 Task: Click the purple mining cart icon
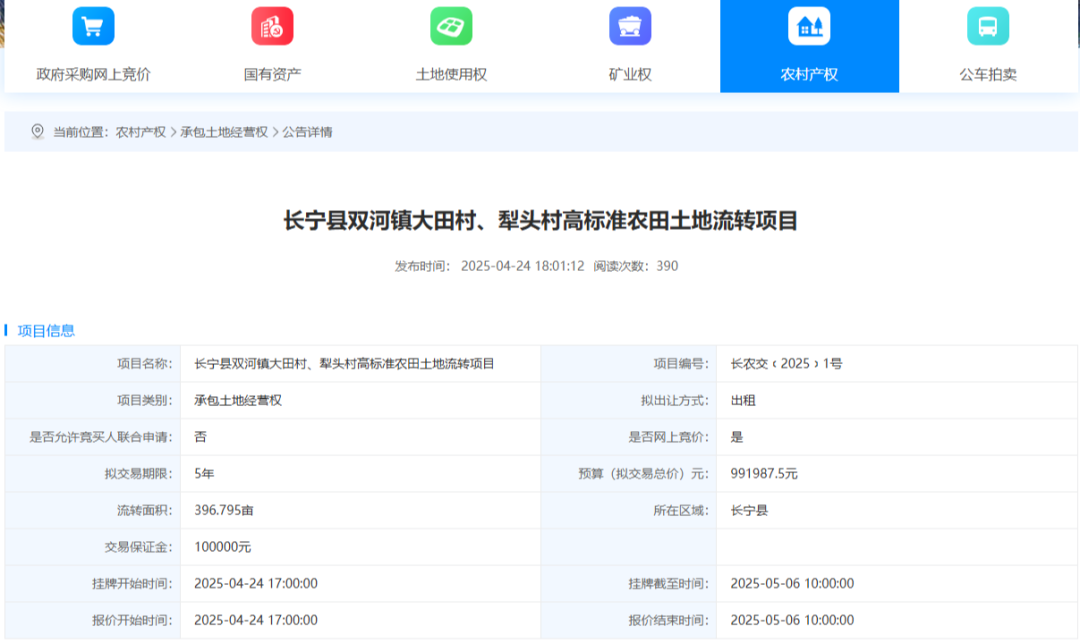[x=630, y=27]
